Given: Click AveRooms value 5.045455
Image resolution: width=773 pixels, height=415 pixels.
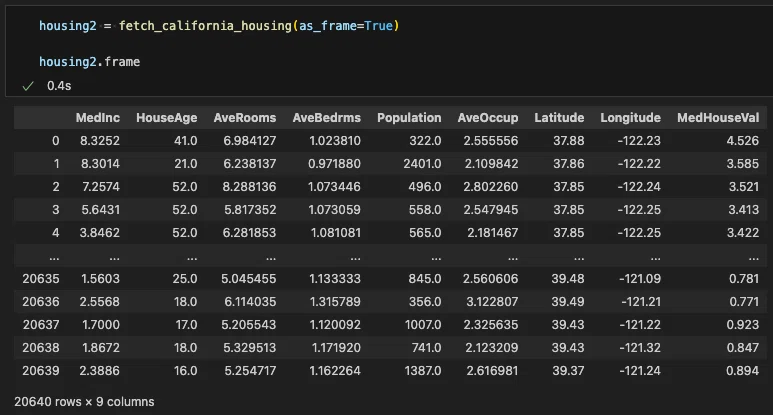Looking at the screenshot, I should (x=248, y=278).
